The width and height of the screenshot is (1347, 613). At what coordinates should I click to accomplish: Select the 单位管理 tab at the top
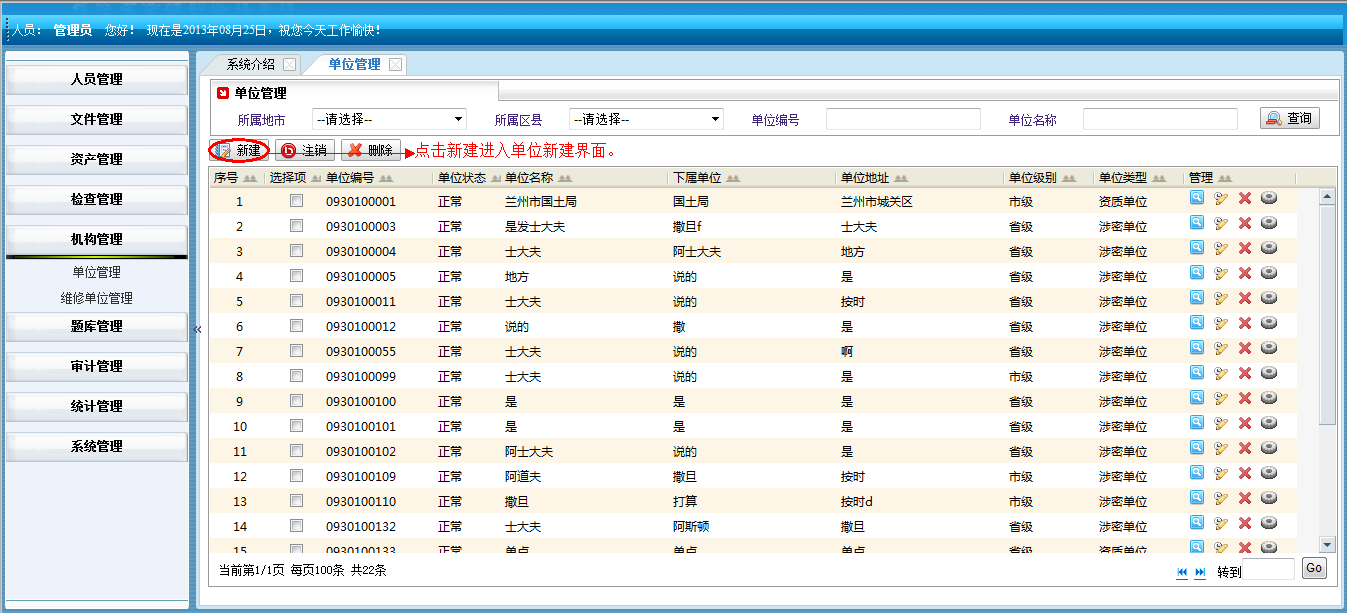(x=354, y=64)
